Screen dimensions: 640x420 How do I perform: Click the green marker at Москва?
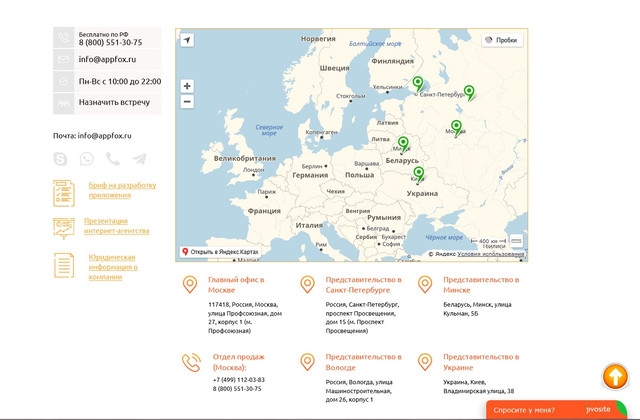point(456,128)
